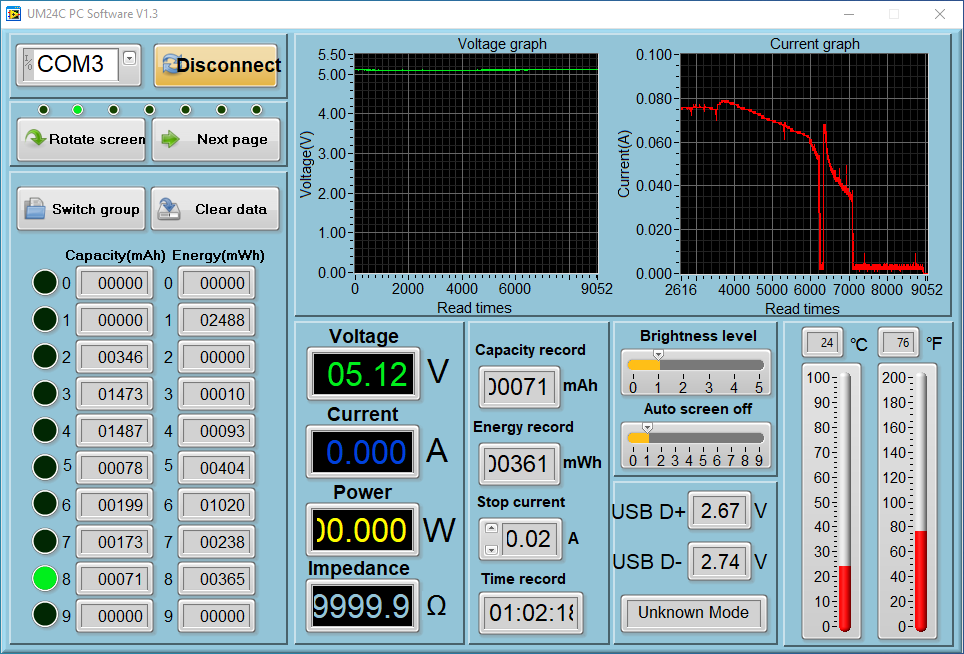Click group 5 energy value 00404
Screen dimensions: 964x654
pos(218,468)
